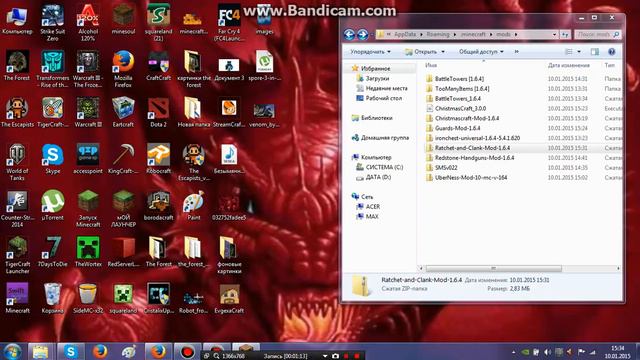This screenshot has width=640, height=360.
Task: Open the view options dropdown arrow
Action: tap(579, 52)
